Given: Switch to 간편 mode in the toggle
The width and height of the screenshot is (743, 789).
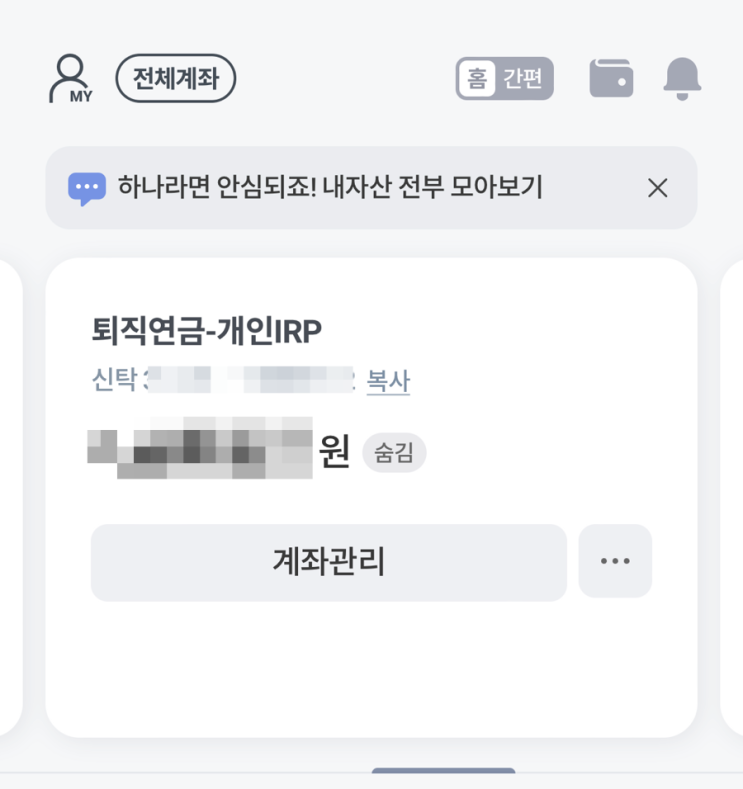Looking at the screenshot, I should [x=523, y=78].
